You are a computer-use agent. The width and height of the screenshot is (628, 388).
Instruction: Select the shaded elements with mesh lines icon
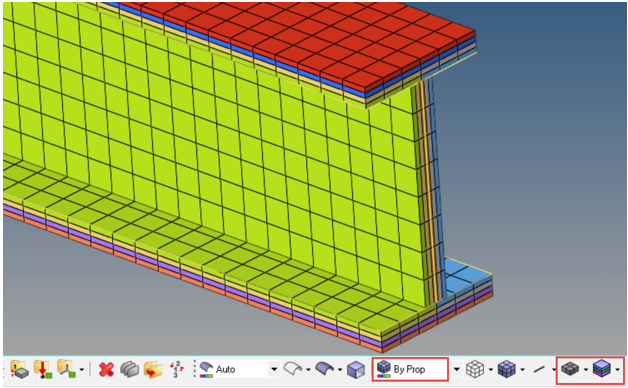pos(507,369)
